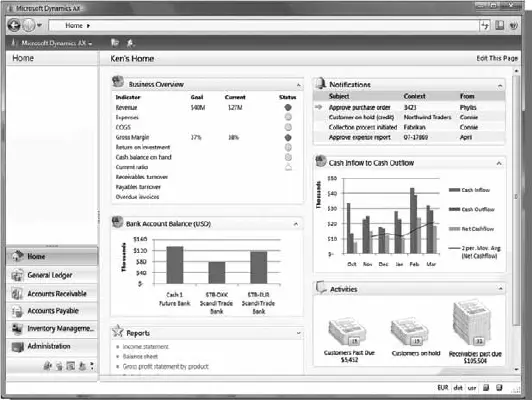532x400 pixels.
Task: Click the General Ledger module icon
Action: (17, 275)
